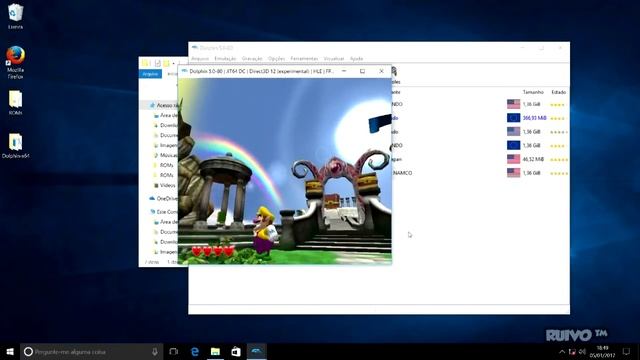
Task: Click star rating in NAMCO game row
Action: [x=559, y=173]
